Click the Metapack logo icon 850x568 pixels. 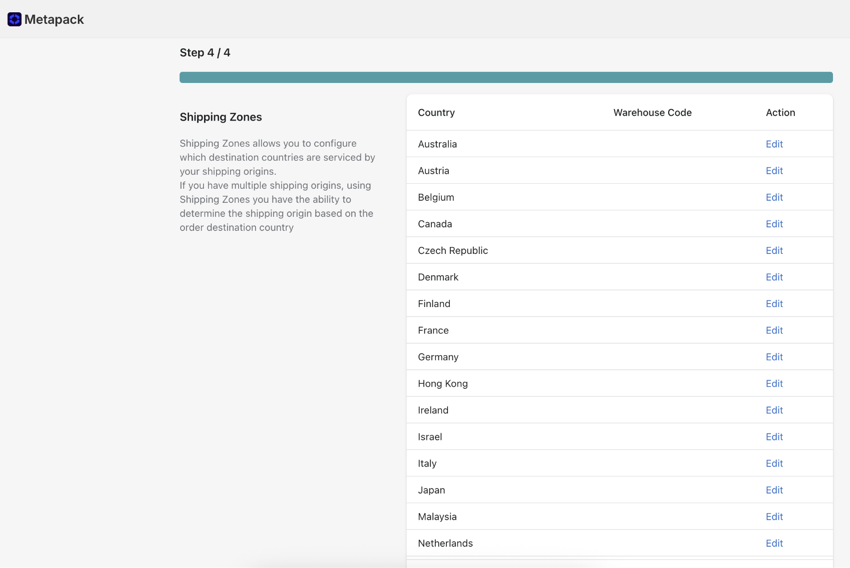point(14,20)
